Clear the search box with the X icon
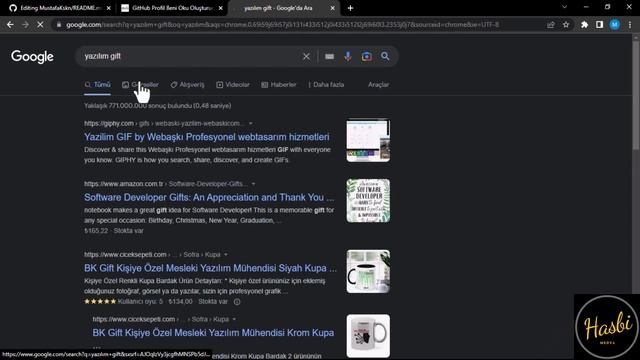Image resolution: width=640 pixels, height=360 pixels. (x=306, y=56)
